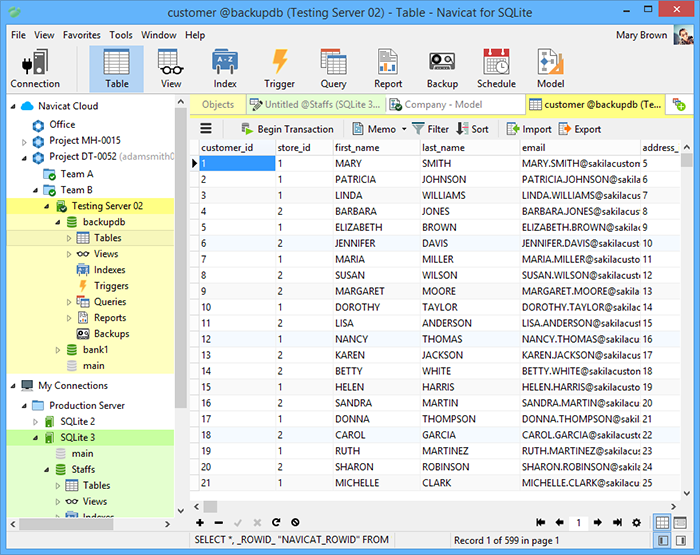Go to previous page of records
The height and width of the screenshot is (555, 700).
[x=559, y=522]
